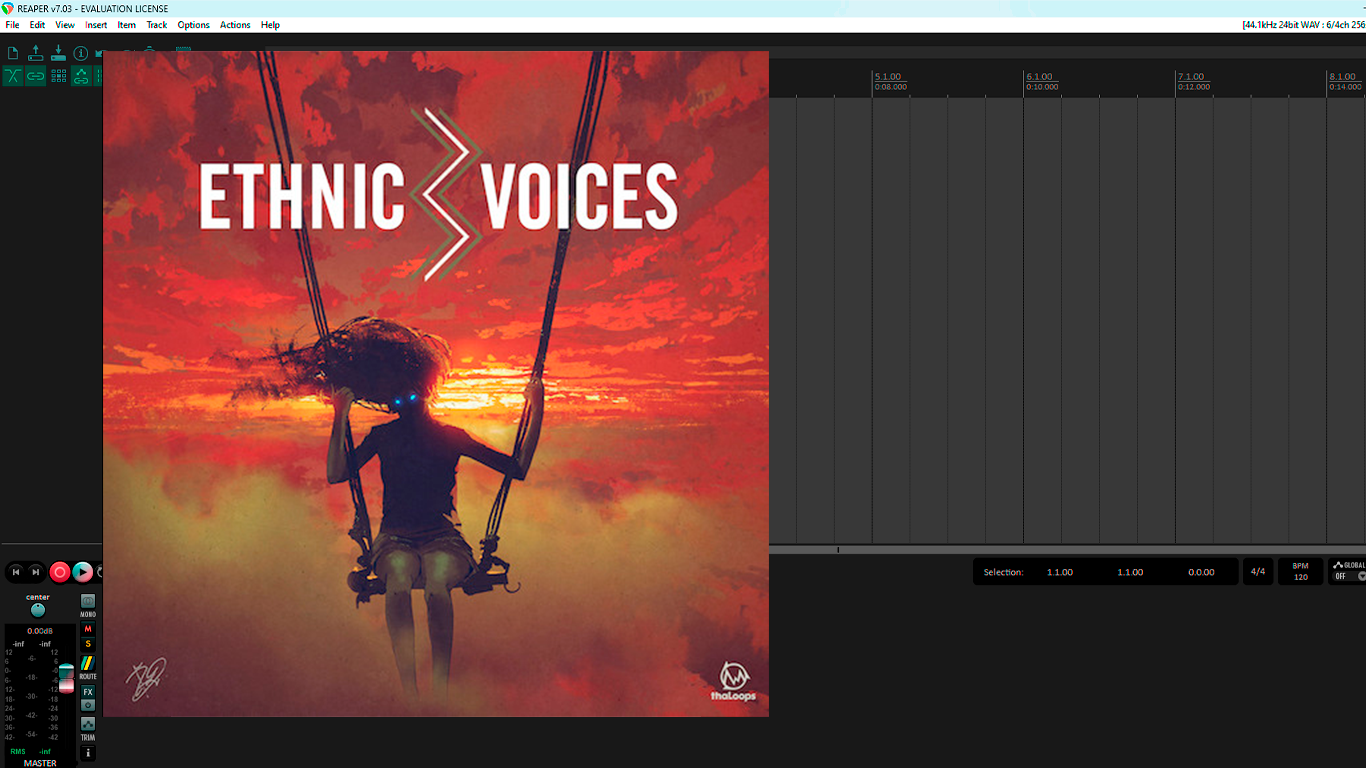Click the BPM 120 tempo field

coord(1300,572)
